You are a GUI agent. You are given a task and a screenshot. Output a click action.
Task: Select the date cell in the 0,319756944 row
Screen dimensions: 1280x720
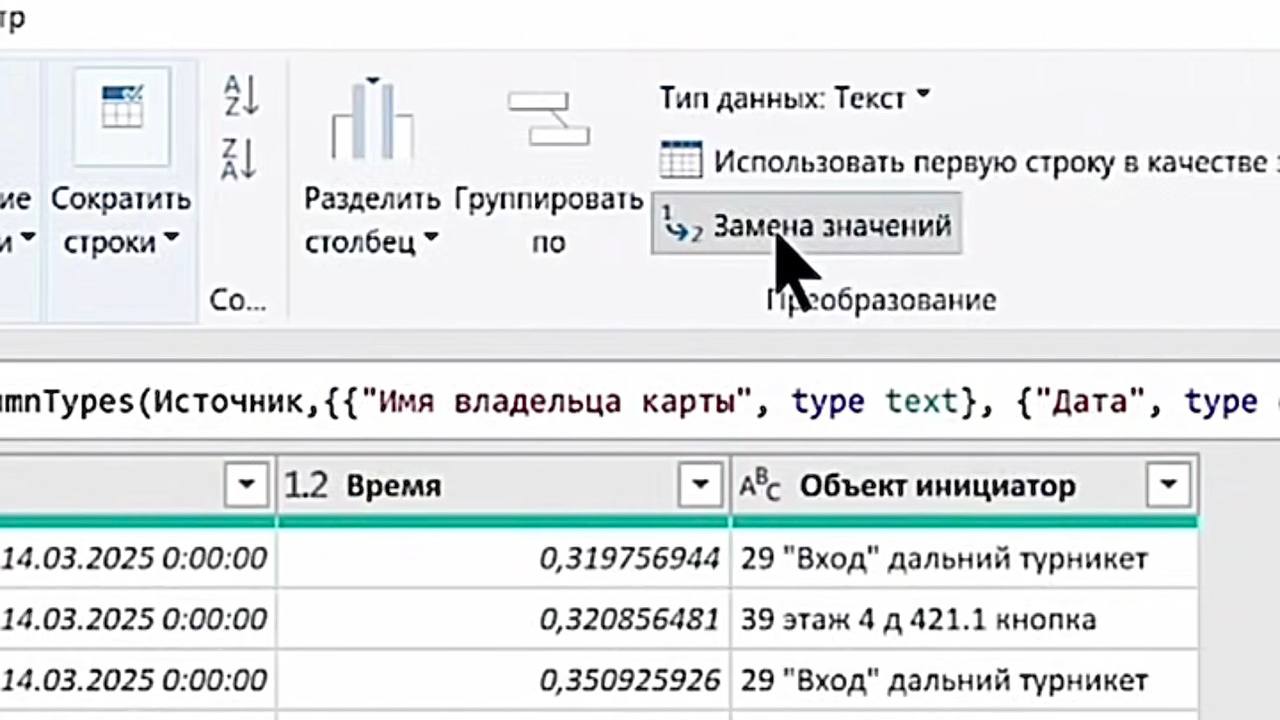pyautogui.click(x=137, y=558)
